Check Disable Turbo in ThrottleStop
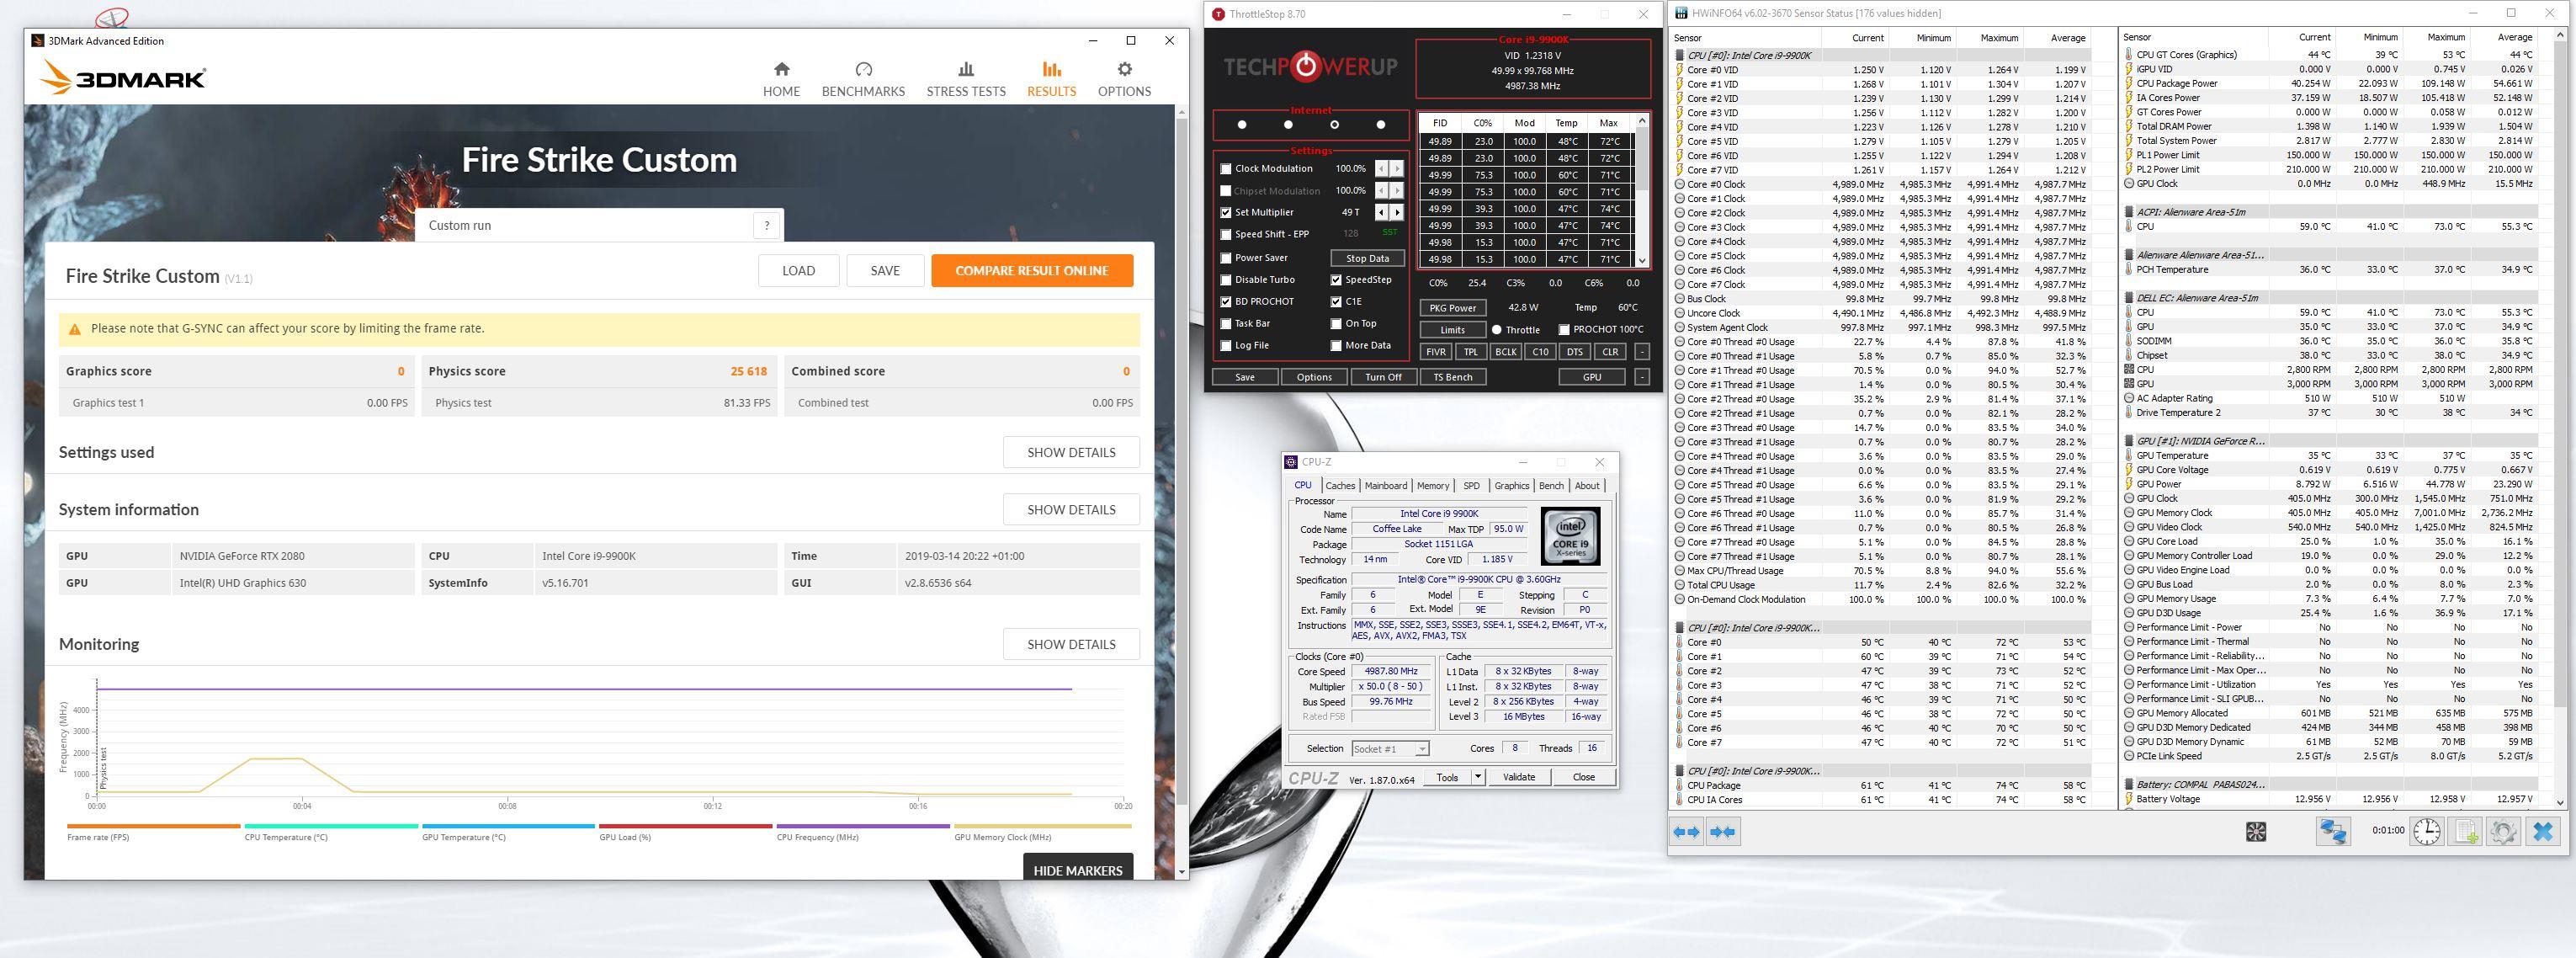The image size is (2576, 958). (1226, 280)
